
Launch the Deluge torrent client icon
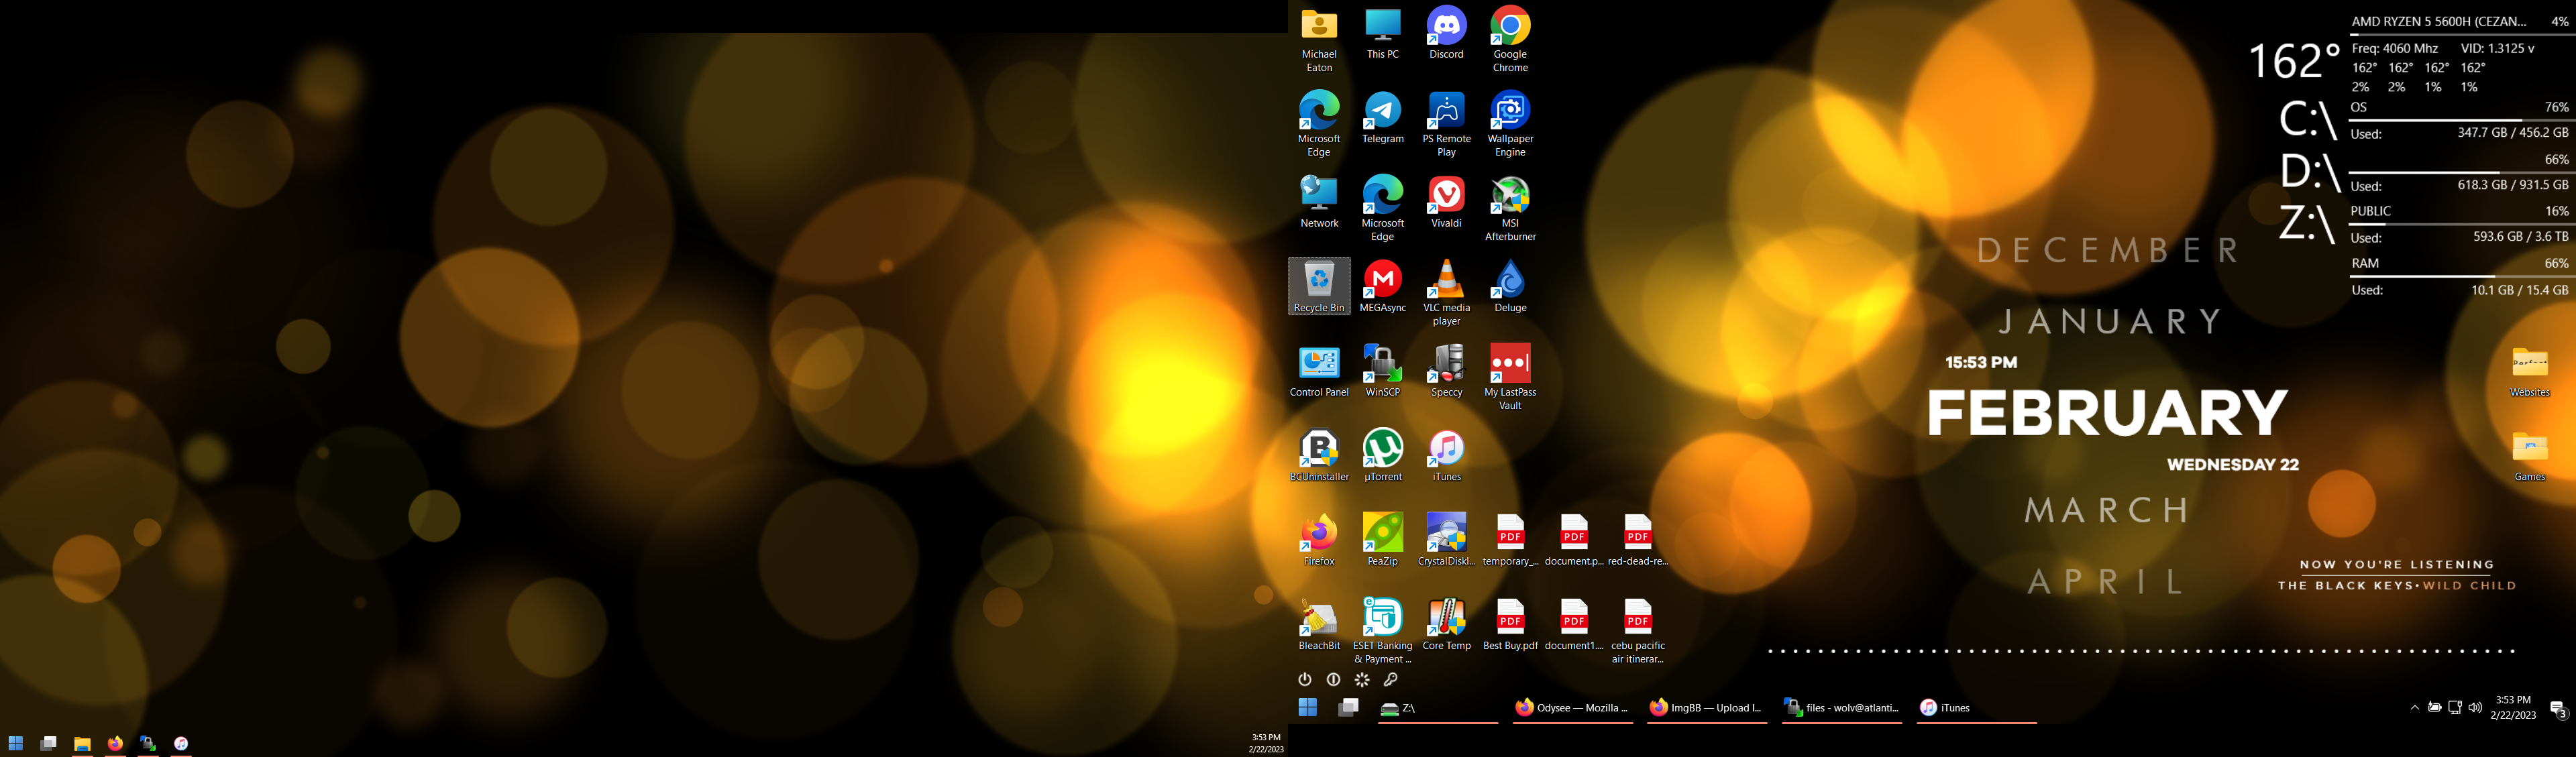click(x=1510, y=287)
